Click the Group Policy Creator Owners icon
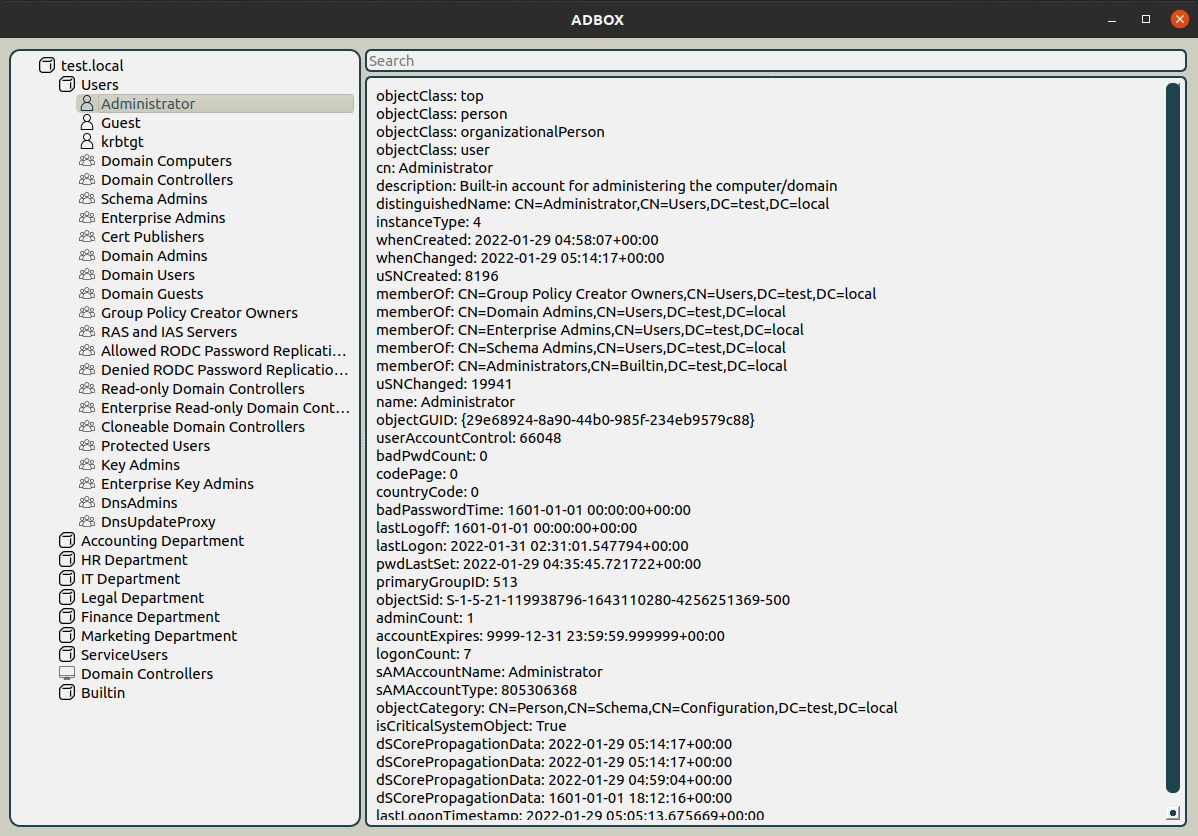 tap(87, 313)
